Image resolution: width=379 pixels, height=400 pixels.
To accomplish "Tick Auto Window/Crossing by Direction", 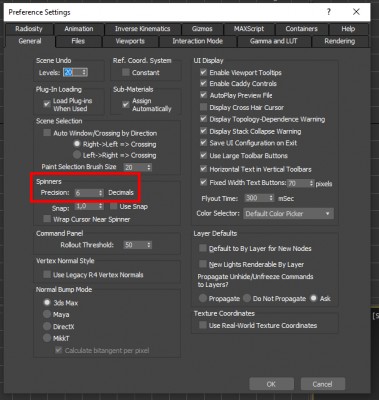I will coord(47,133).
